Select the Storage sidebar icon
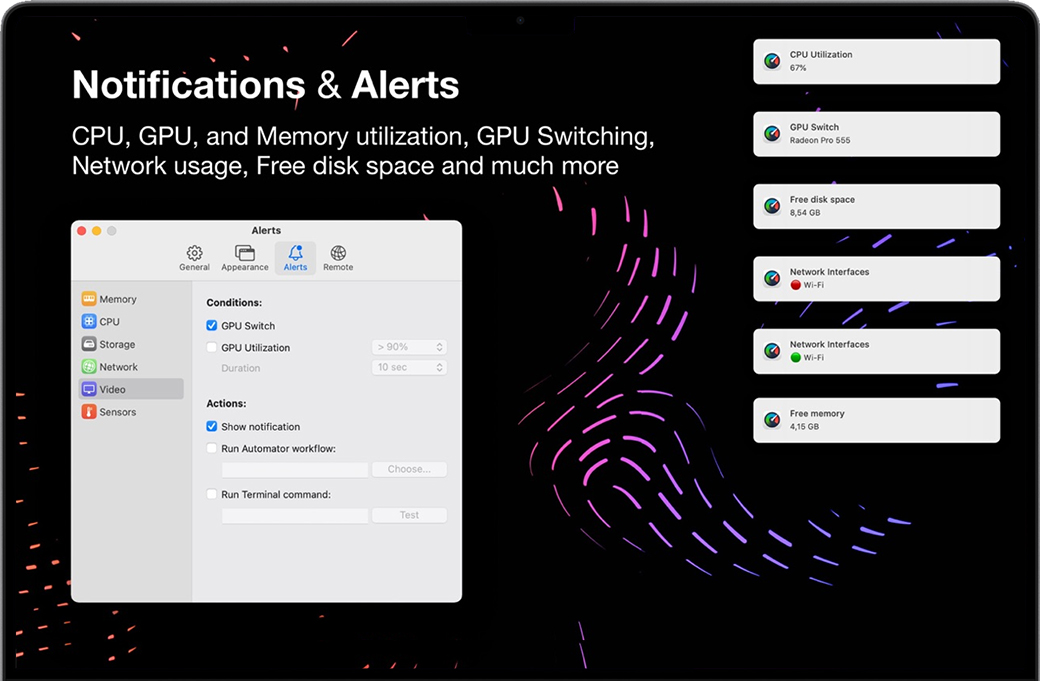1040x681 pixels. tap(89, 344)
